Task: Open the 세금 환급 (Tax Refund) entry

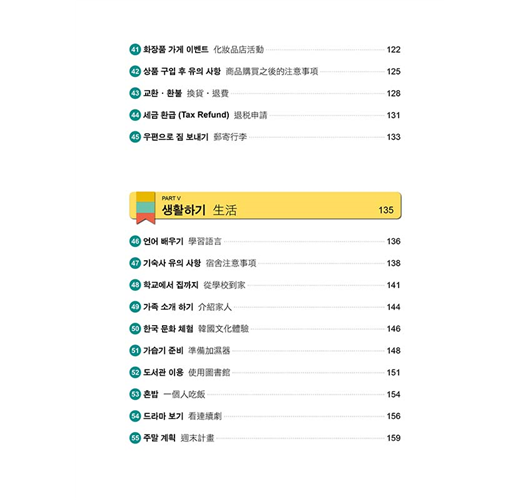Action: 265,115
